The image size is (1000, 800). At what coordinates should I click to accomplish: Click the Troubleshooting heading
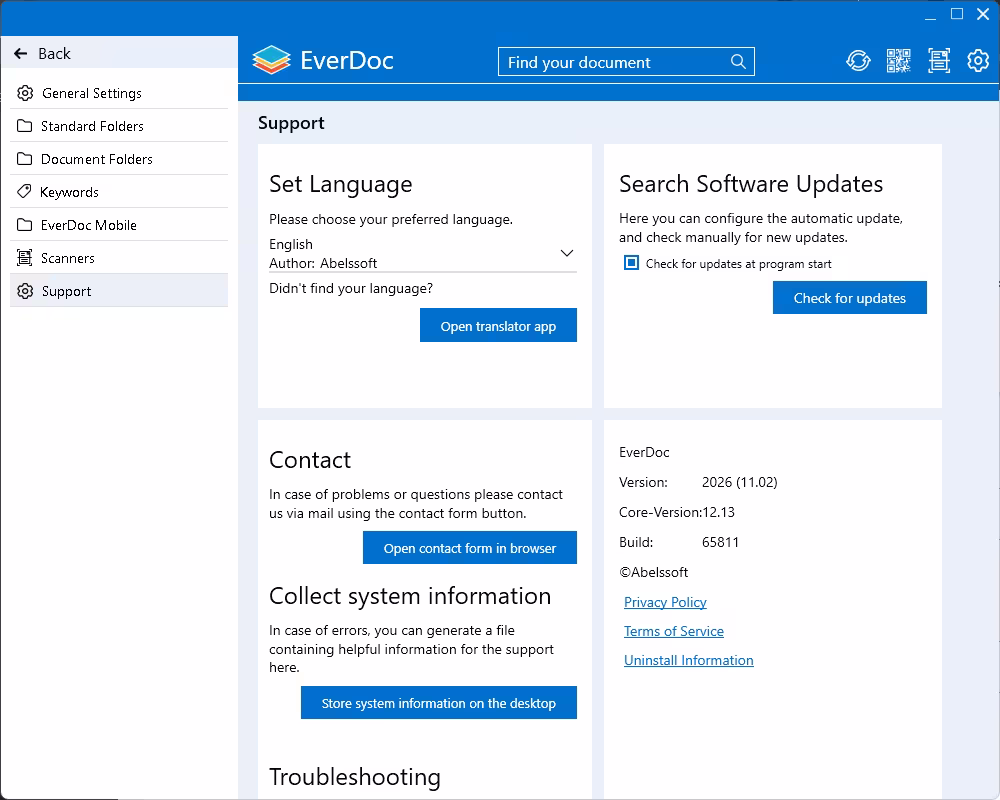coord(355,777)
